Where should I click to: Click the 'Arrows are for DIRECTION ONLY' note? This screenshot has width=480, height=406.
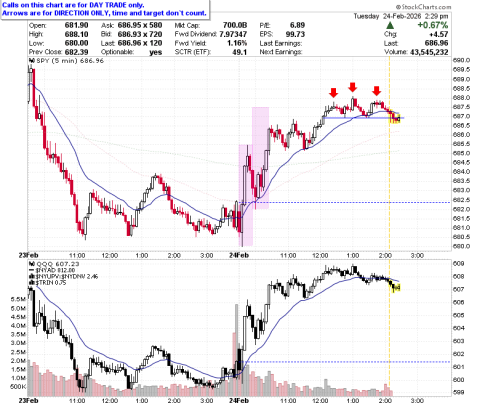[x=104, y=13]
